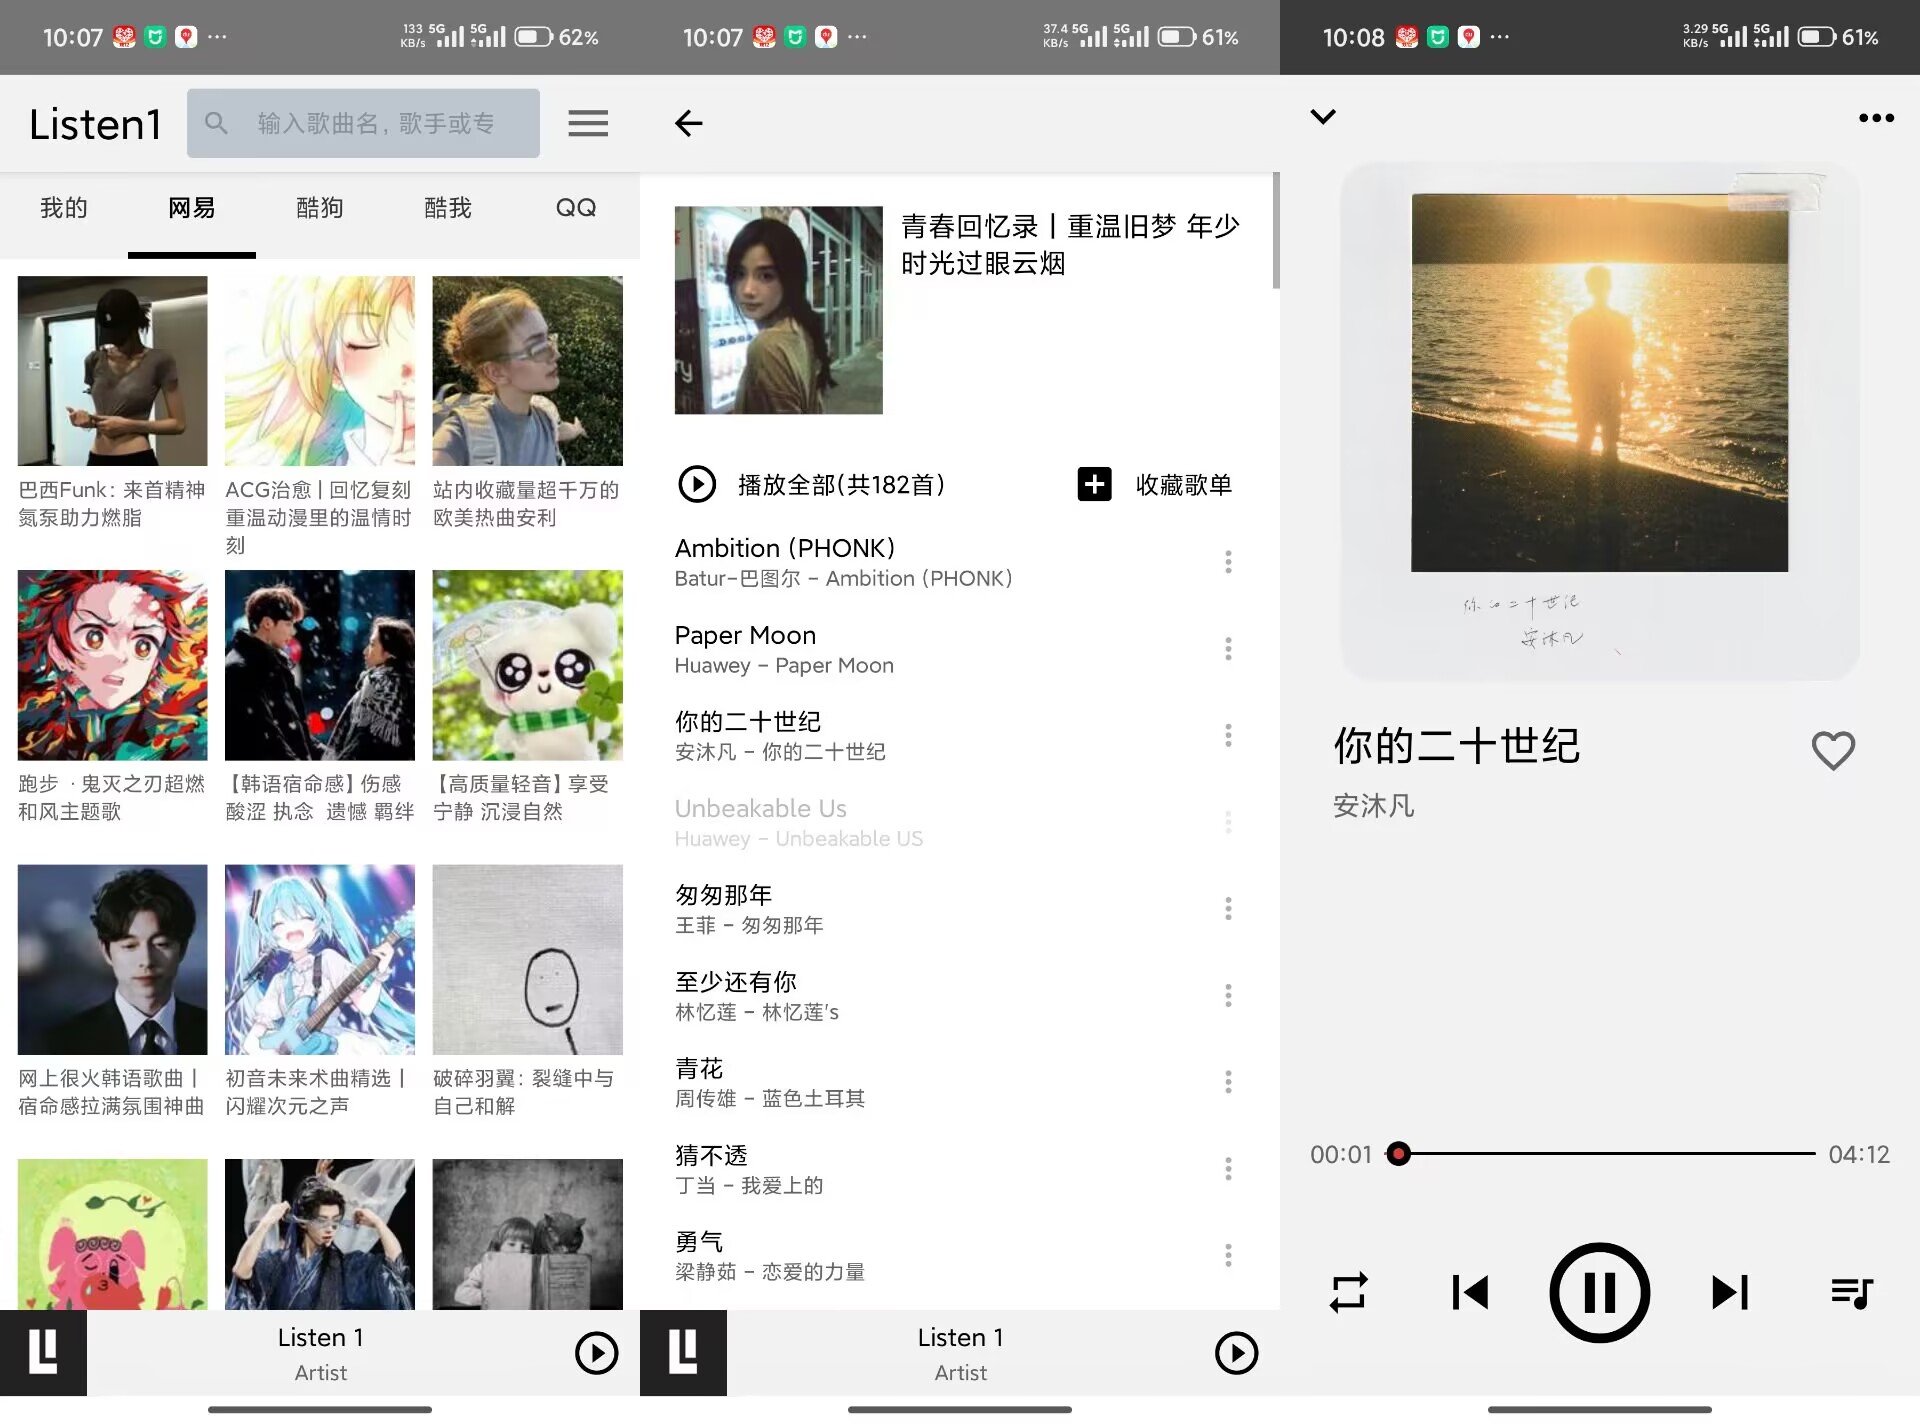
Task: Collapse the now playing screen via chevron
Action: [1323, 117]
